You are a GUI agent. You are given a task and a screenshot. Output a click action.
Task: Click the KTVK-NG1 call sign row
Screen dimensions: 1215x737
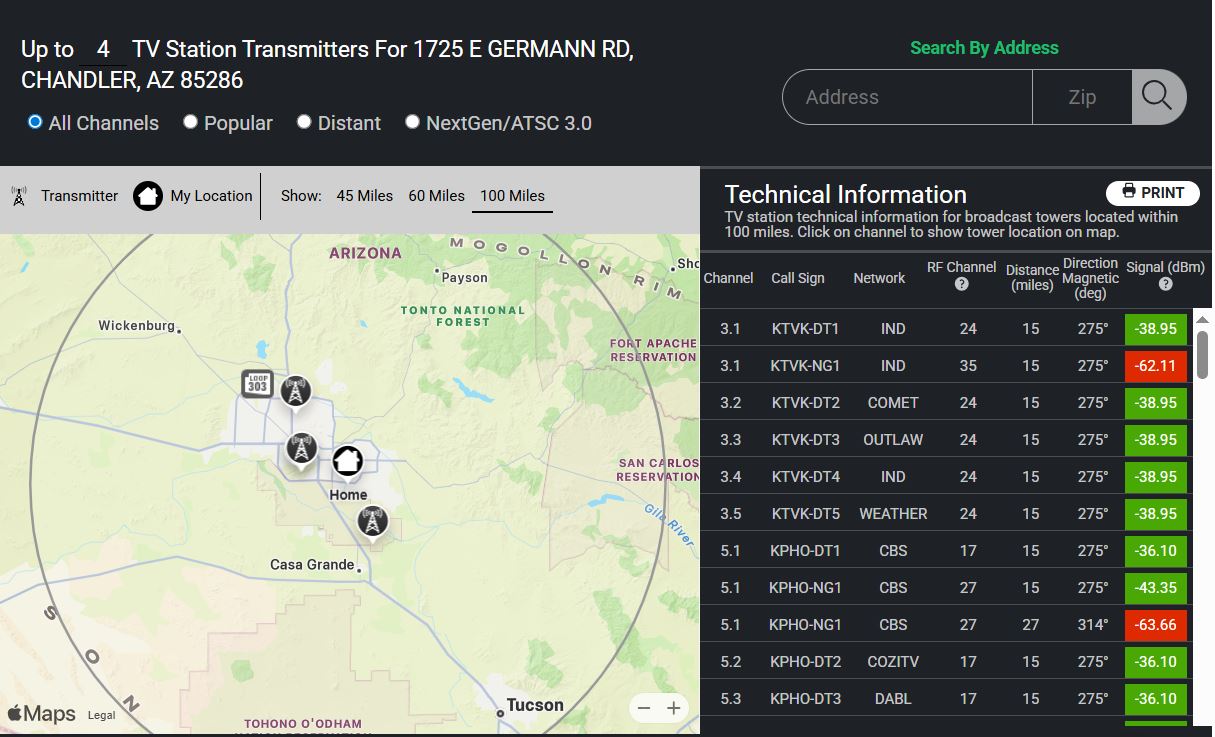[x=947, y=365]
